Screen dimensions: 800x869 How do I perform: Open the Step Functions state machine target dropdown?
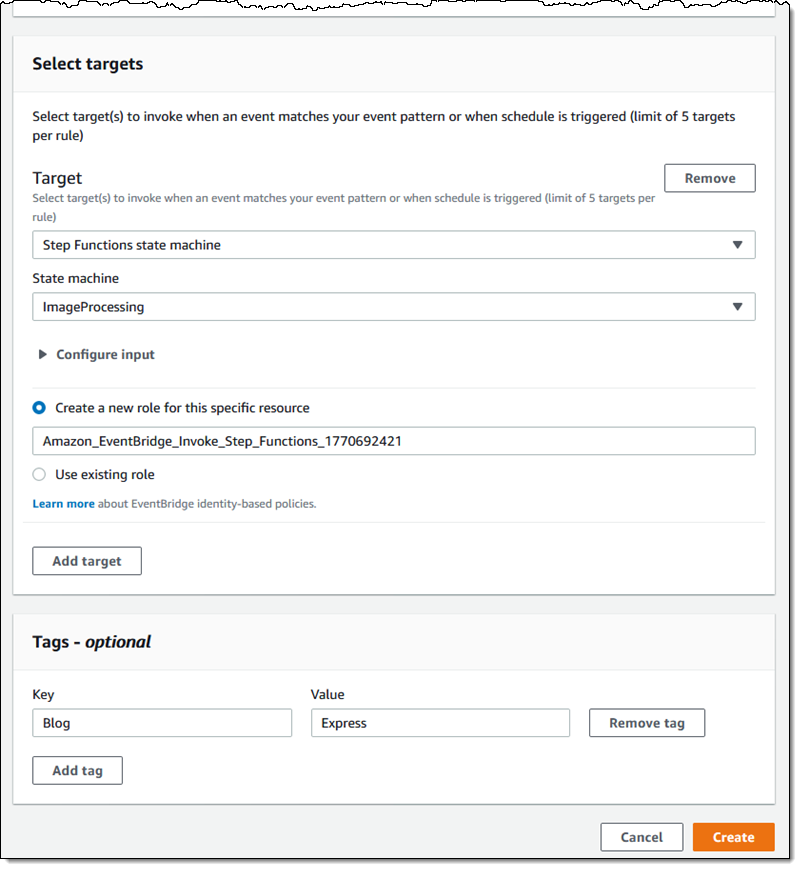click(380, 245)
